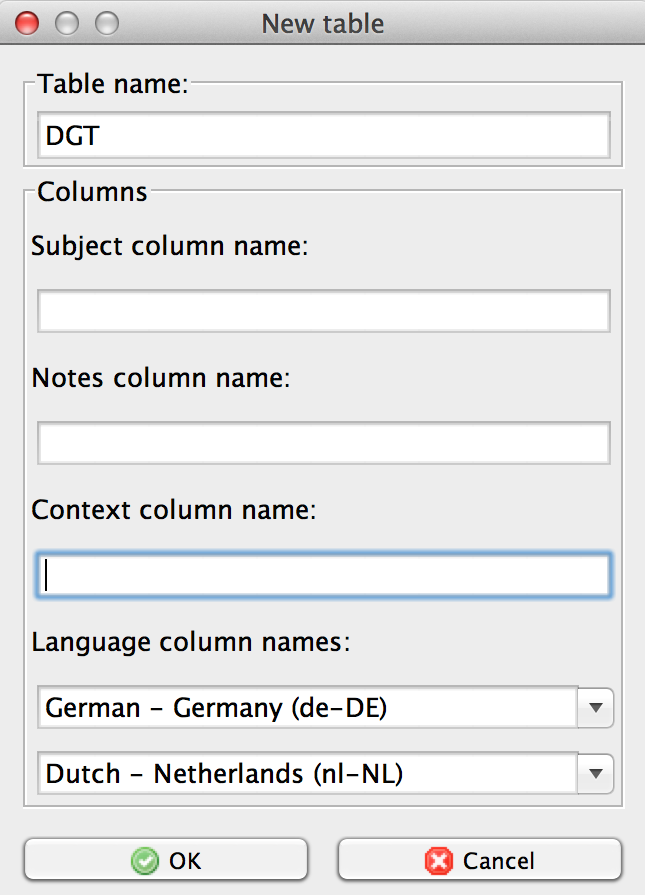645x895 pixels.
Task: Click the green checkmark icon on OK
Action: (146, 860)
